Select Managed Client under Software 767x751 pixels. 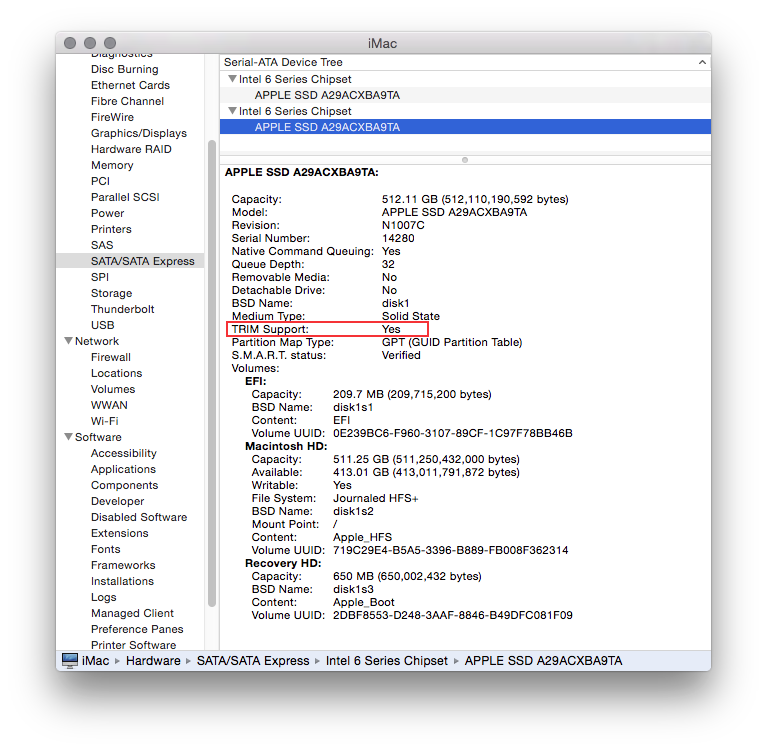click(x=132, y=613)
